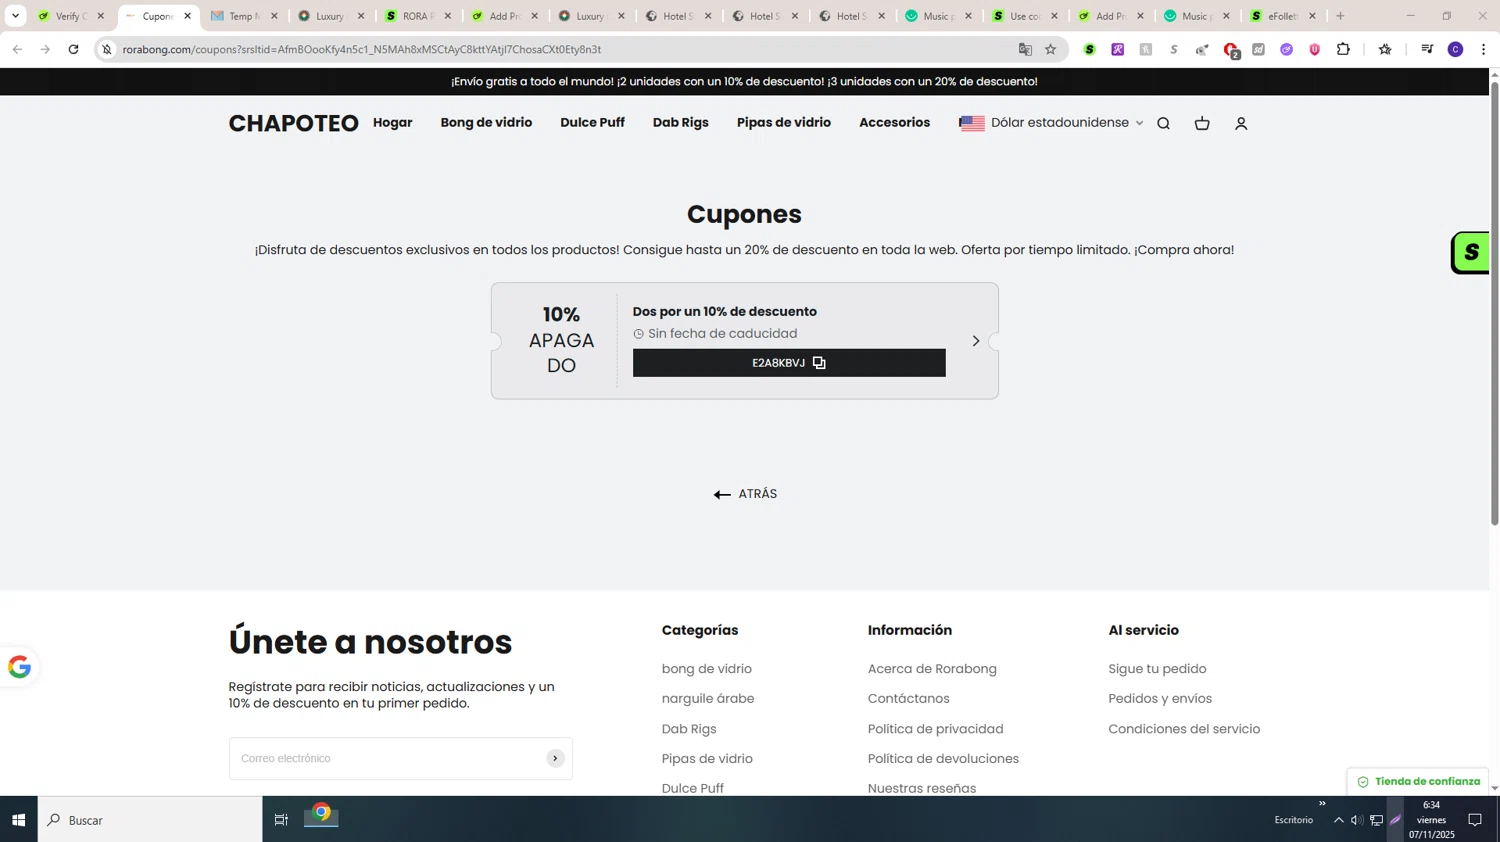The image size is (1500, 842).
Task: Open a new tab with plus button
Action: click(1341, 16)
